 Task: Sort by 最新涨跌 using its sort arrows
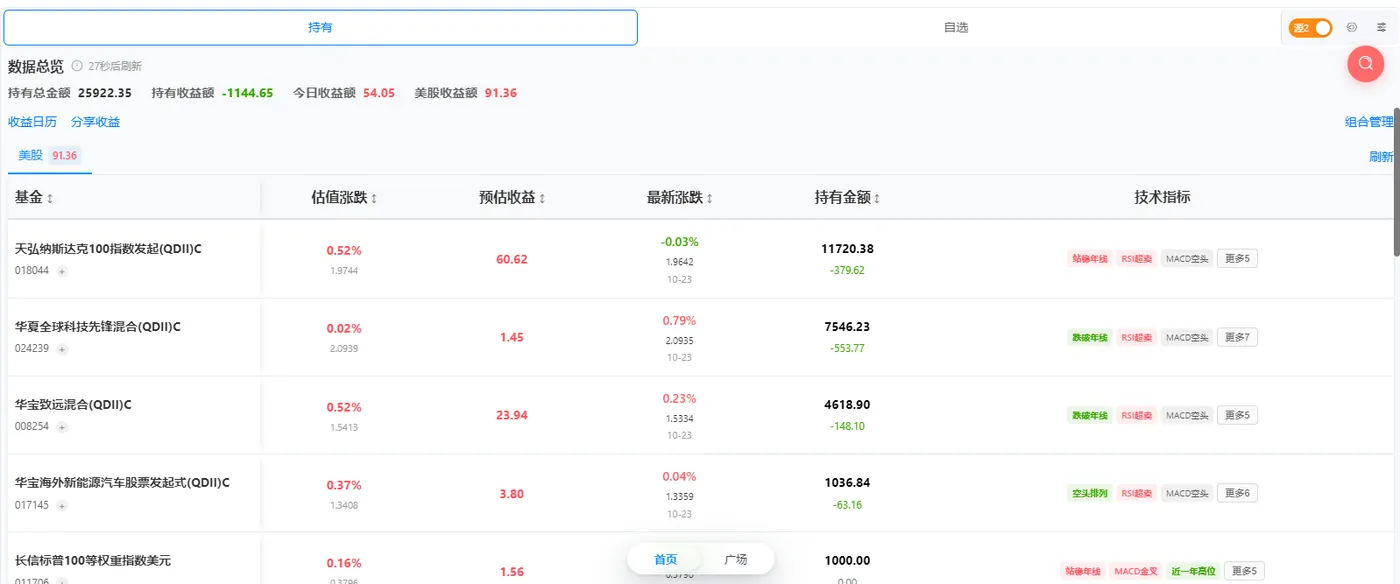710,198
